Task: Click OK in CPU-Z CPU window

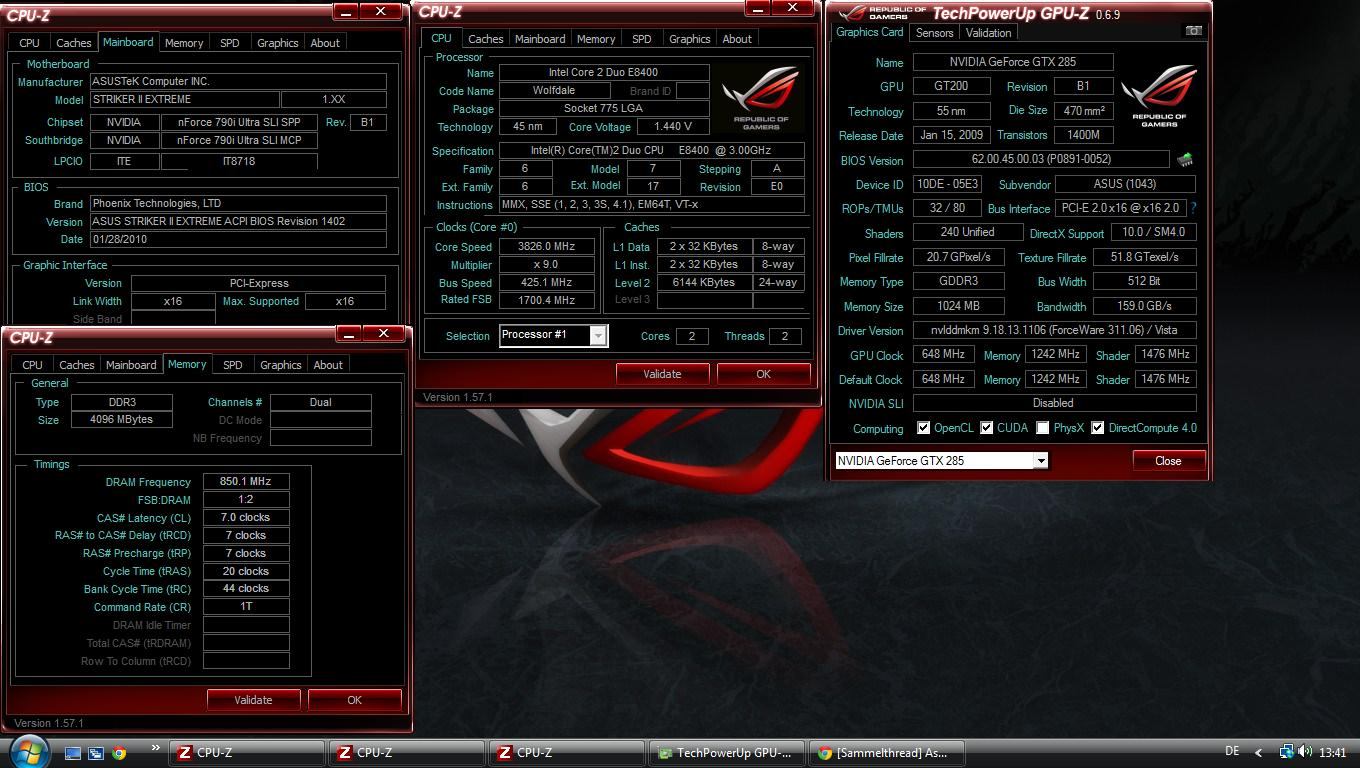Action: [x=763, y=374]
